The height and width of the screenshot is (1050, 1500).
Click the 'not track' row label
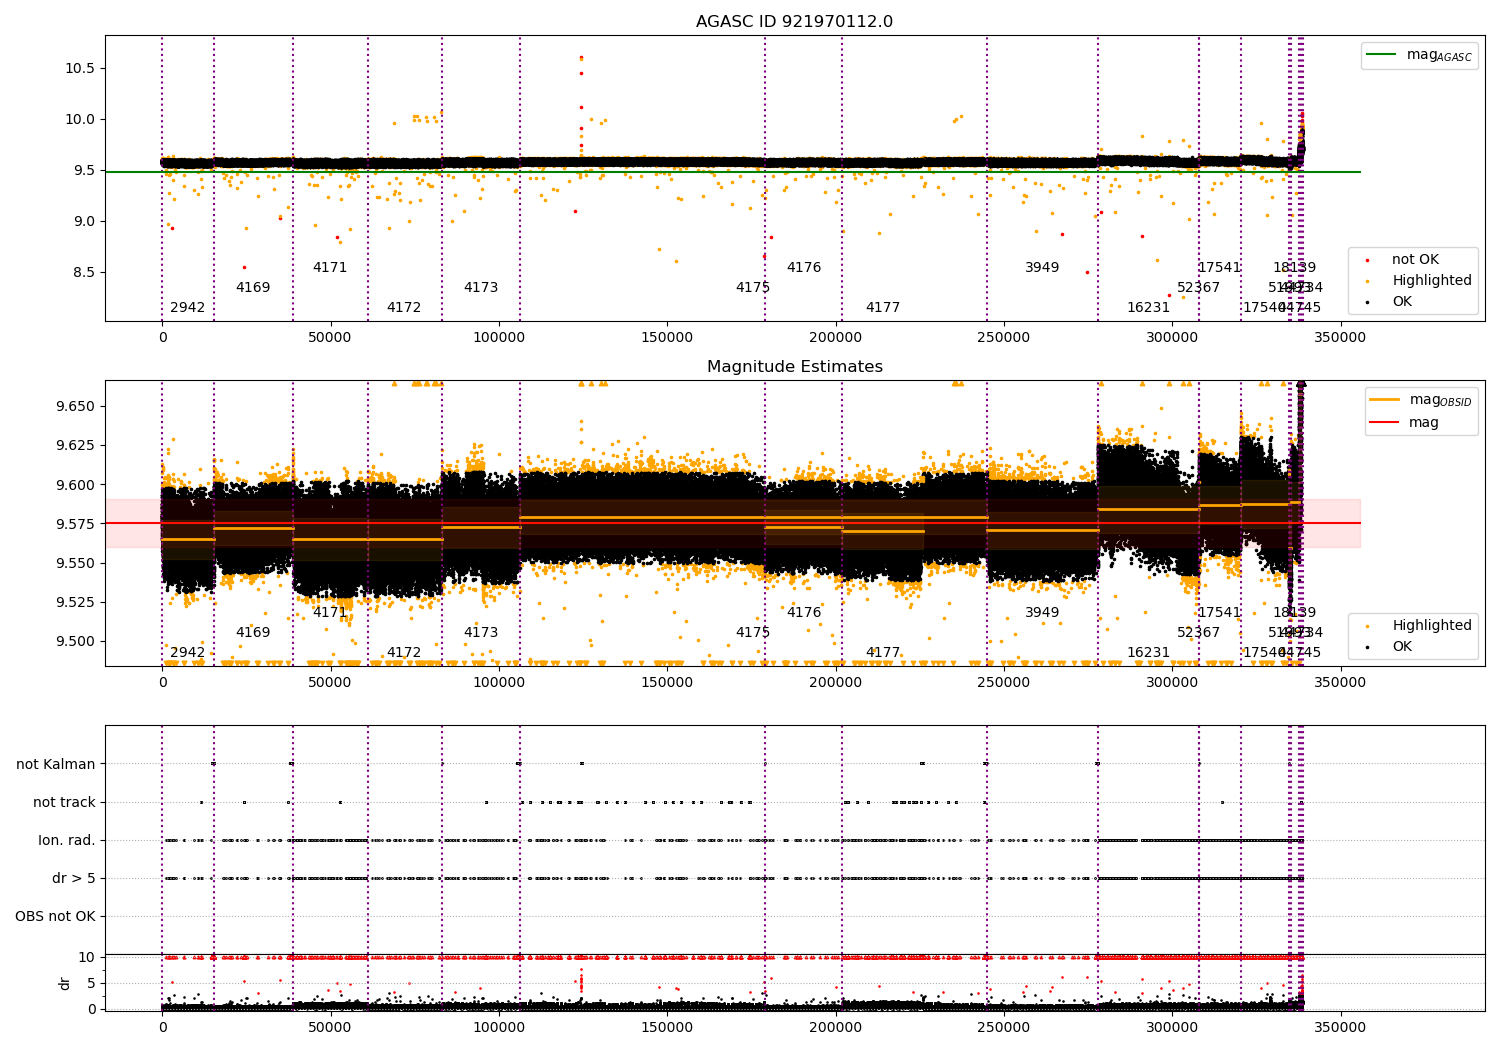pyautogui.click(x=64, y=802)
